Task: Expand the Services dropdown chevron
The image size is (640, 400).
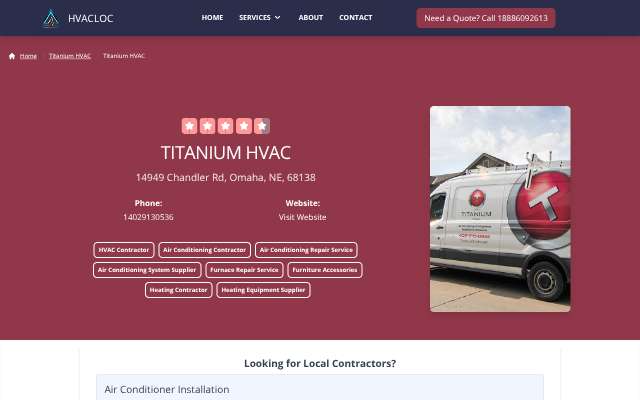Action: click(278, 18)
